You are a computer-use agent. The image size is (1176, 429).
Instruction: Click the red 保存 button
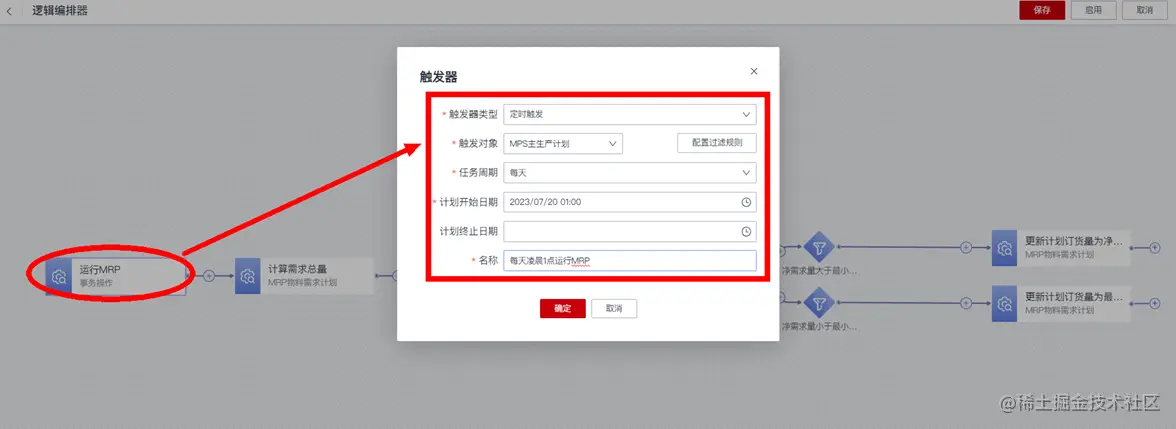point(1042,10)
